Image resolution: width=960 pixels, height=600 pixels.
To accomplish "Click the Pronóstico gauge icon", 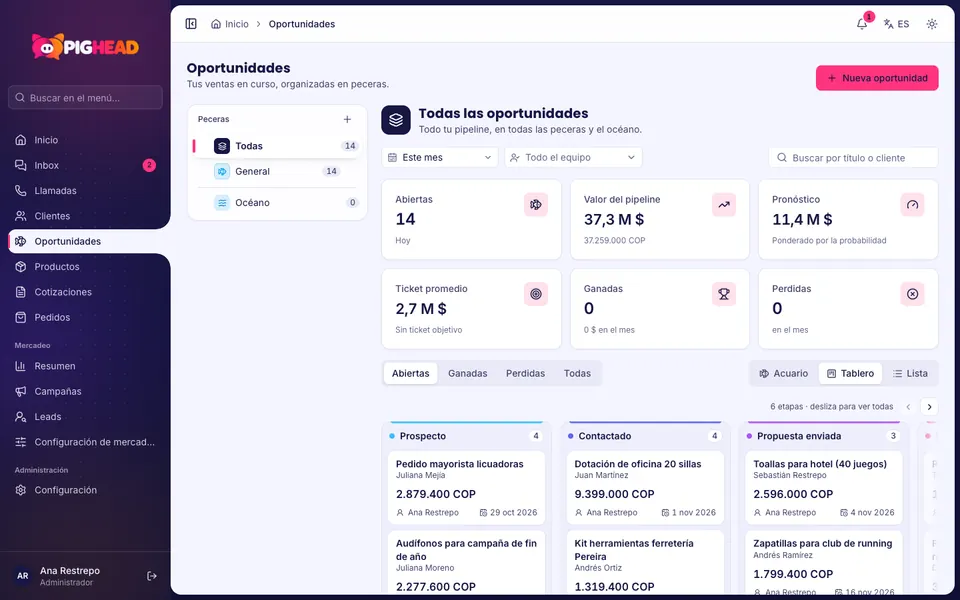I will coord(912,204).
